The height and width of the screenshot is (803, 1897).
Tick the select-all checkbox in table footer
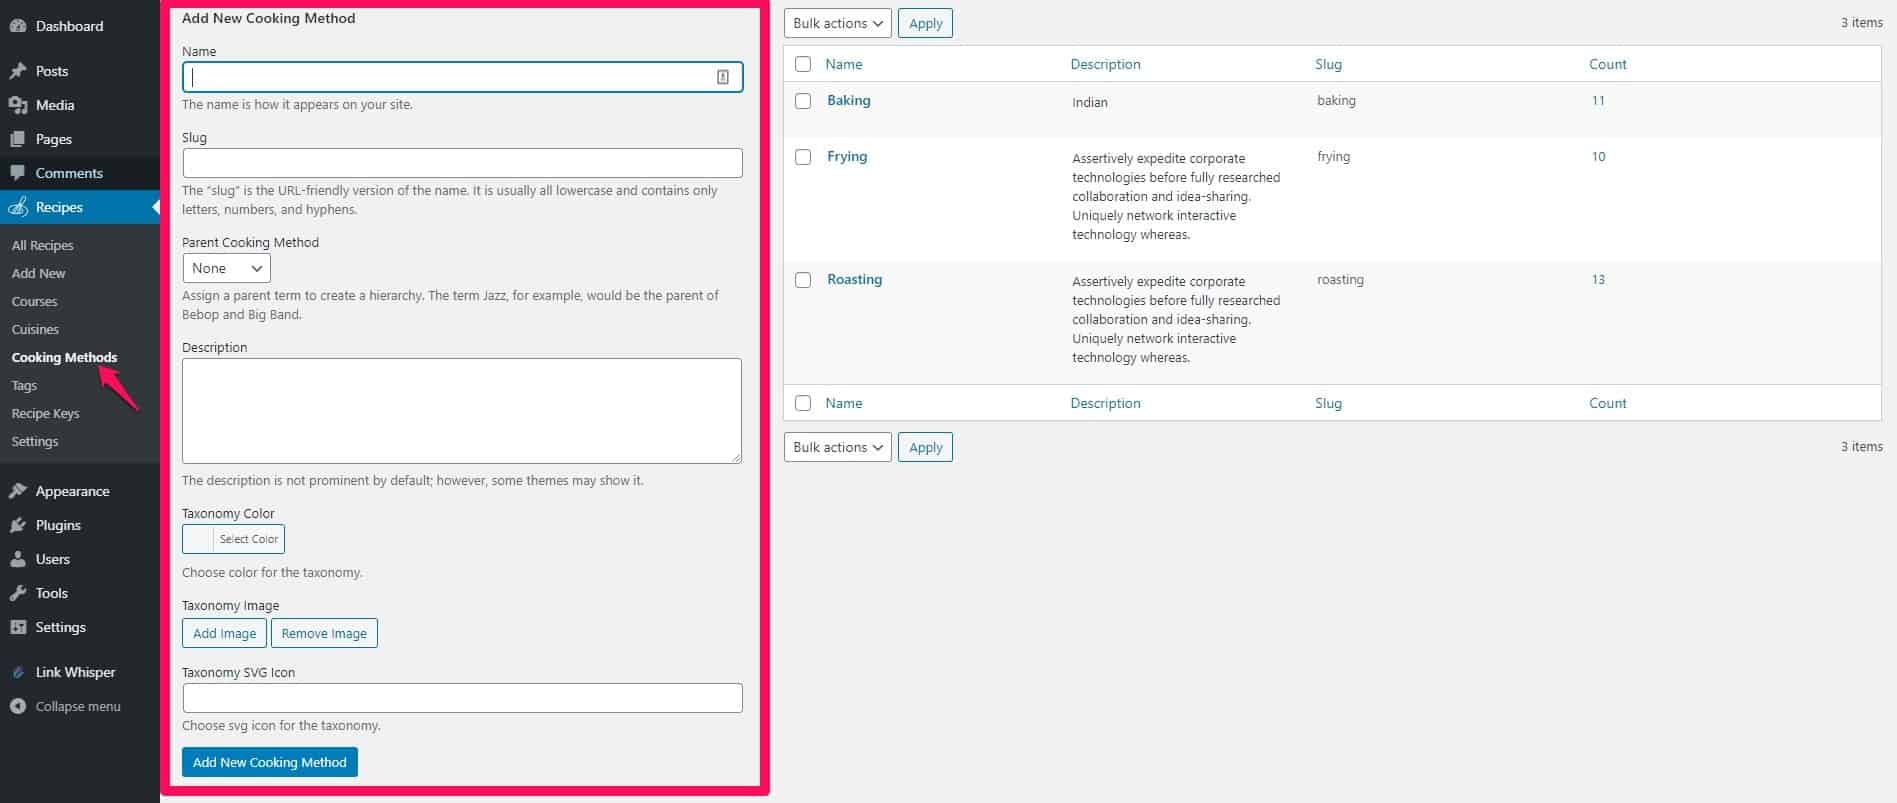click(x=803, y=403)
